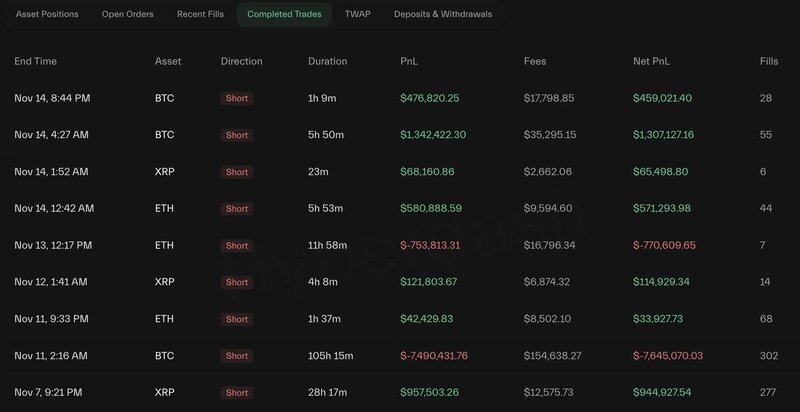This screenshot has height=412, width=800.
Task: Click the Asset column header
Action: pyautogui.click(x=168, y=61)
